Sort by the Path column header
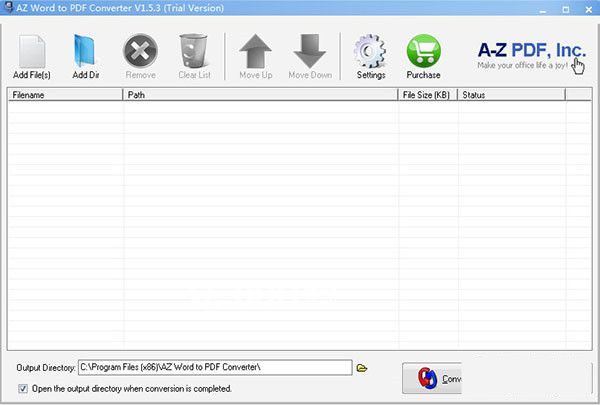Image resolution: width=600 pixels, height=405 pixels. tap(260, 95)
